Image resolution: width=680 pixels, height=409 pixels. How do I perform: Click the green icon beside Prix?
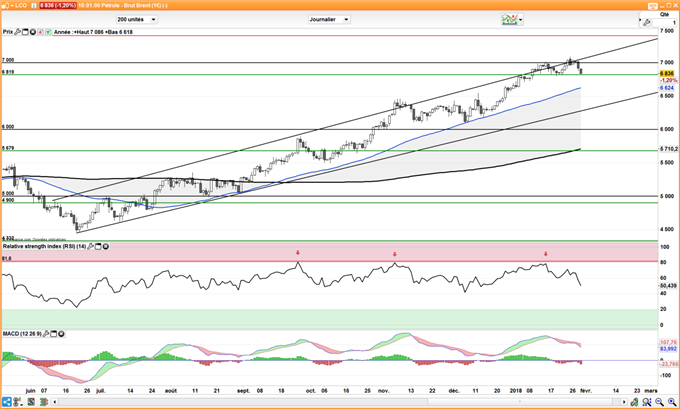[48, 32]
